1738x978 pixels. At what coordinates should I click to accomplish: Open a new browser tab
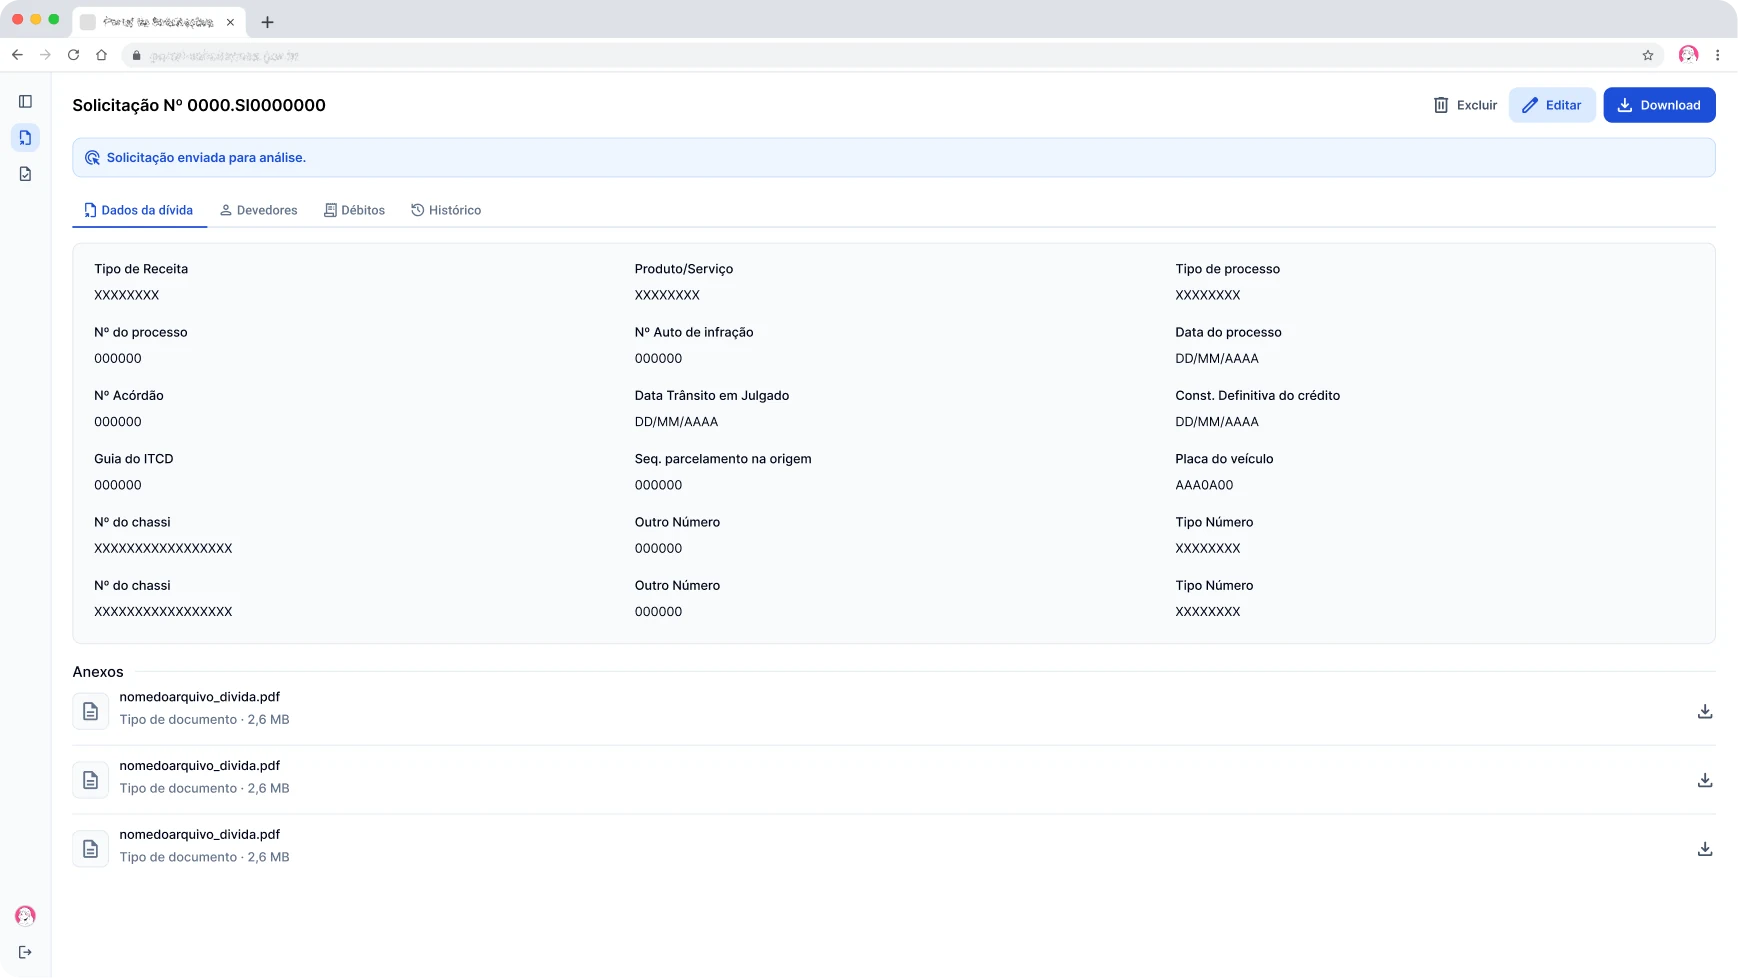267,22
